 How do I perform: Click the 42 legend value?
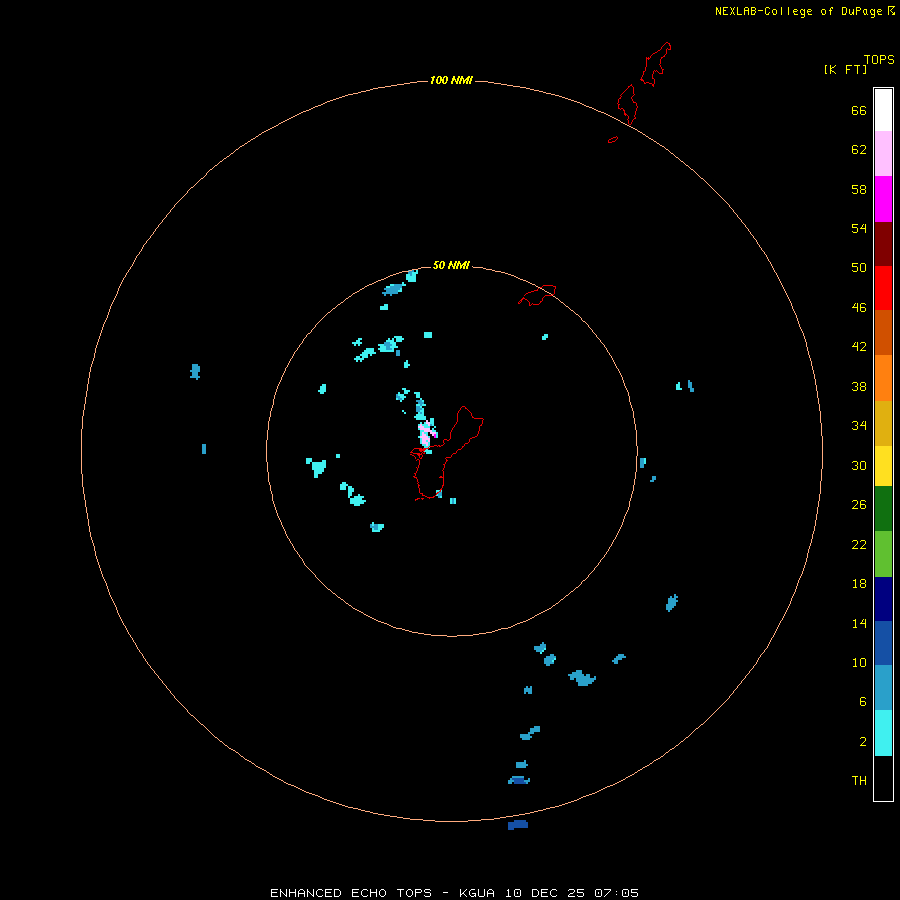tap(859, 347)
